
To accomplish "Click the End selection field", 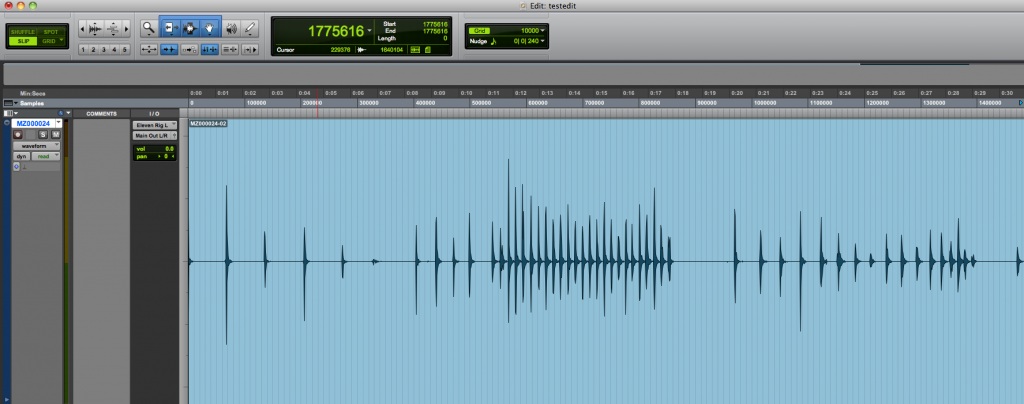I will pyautogui.click(x=434, y=31).
